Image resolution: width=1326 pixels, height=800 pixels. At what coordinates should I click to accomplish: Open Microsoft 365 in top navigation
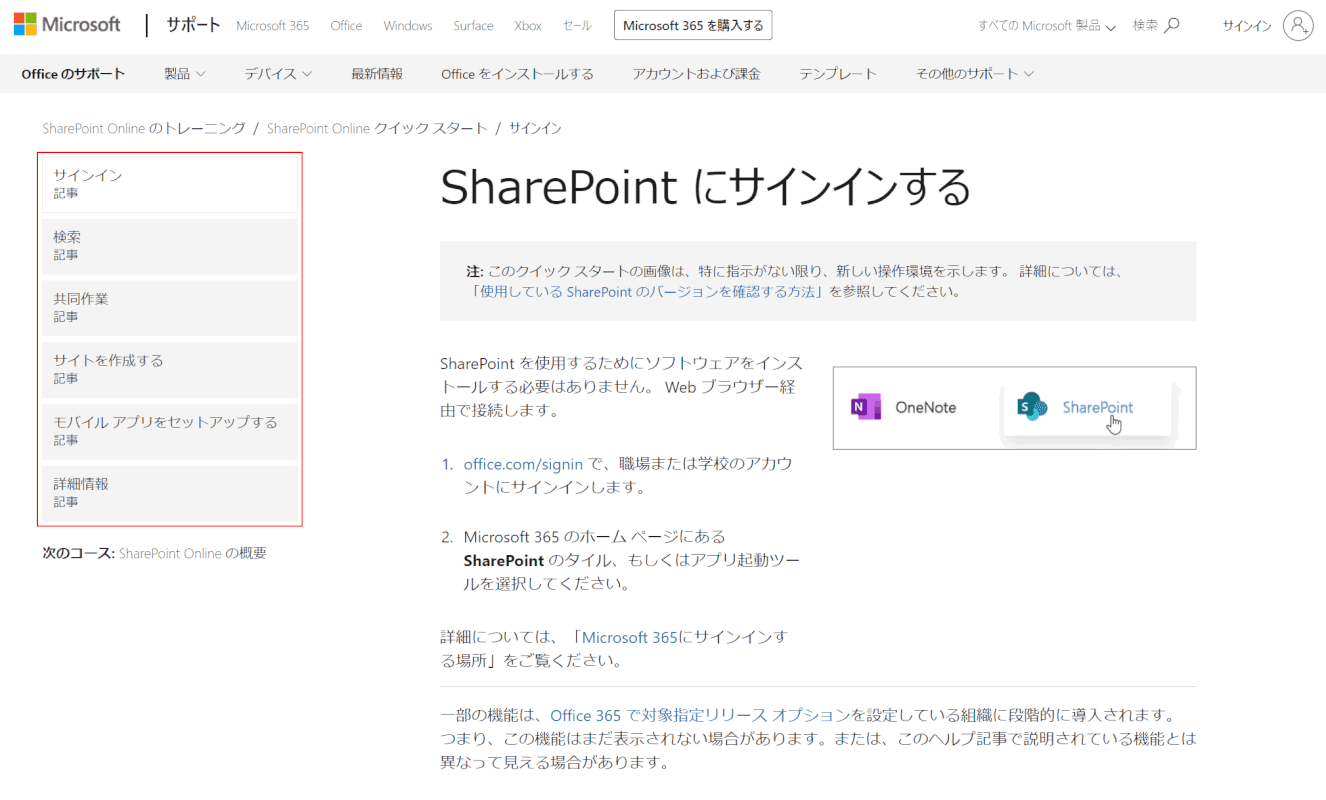click(x=273, y=26)
